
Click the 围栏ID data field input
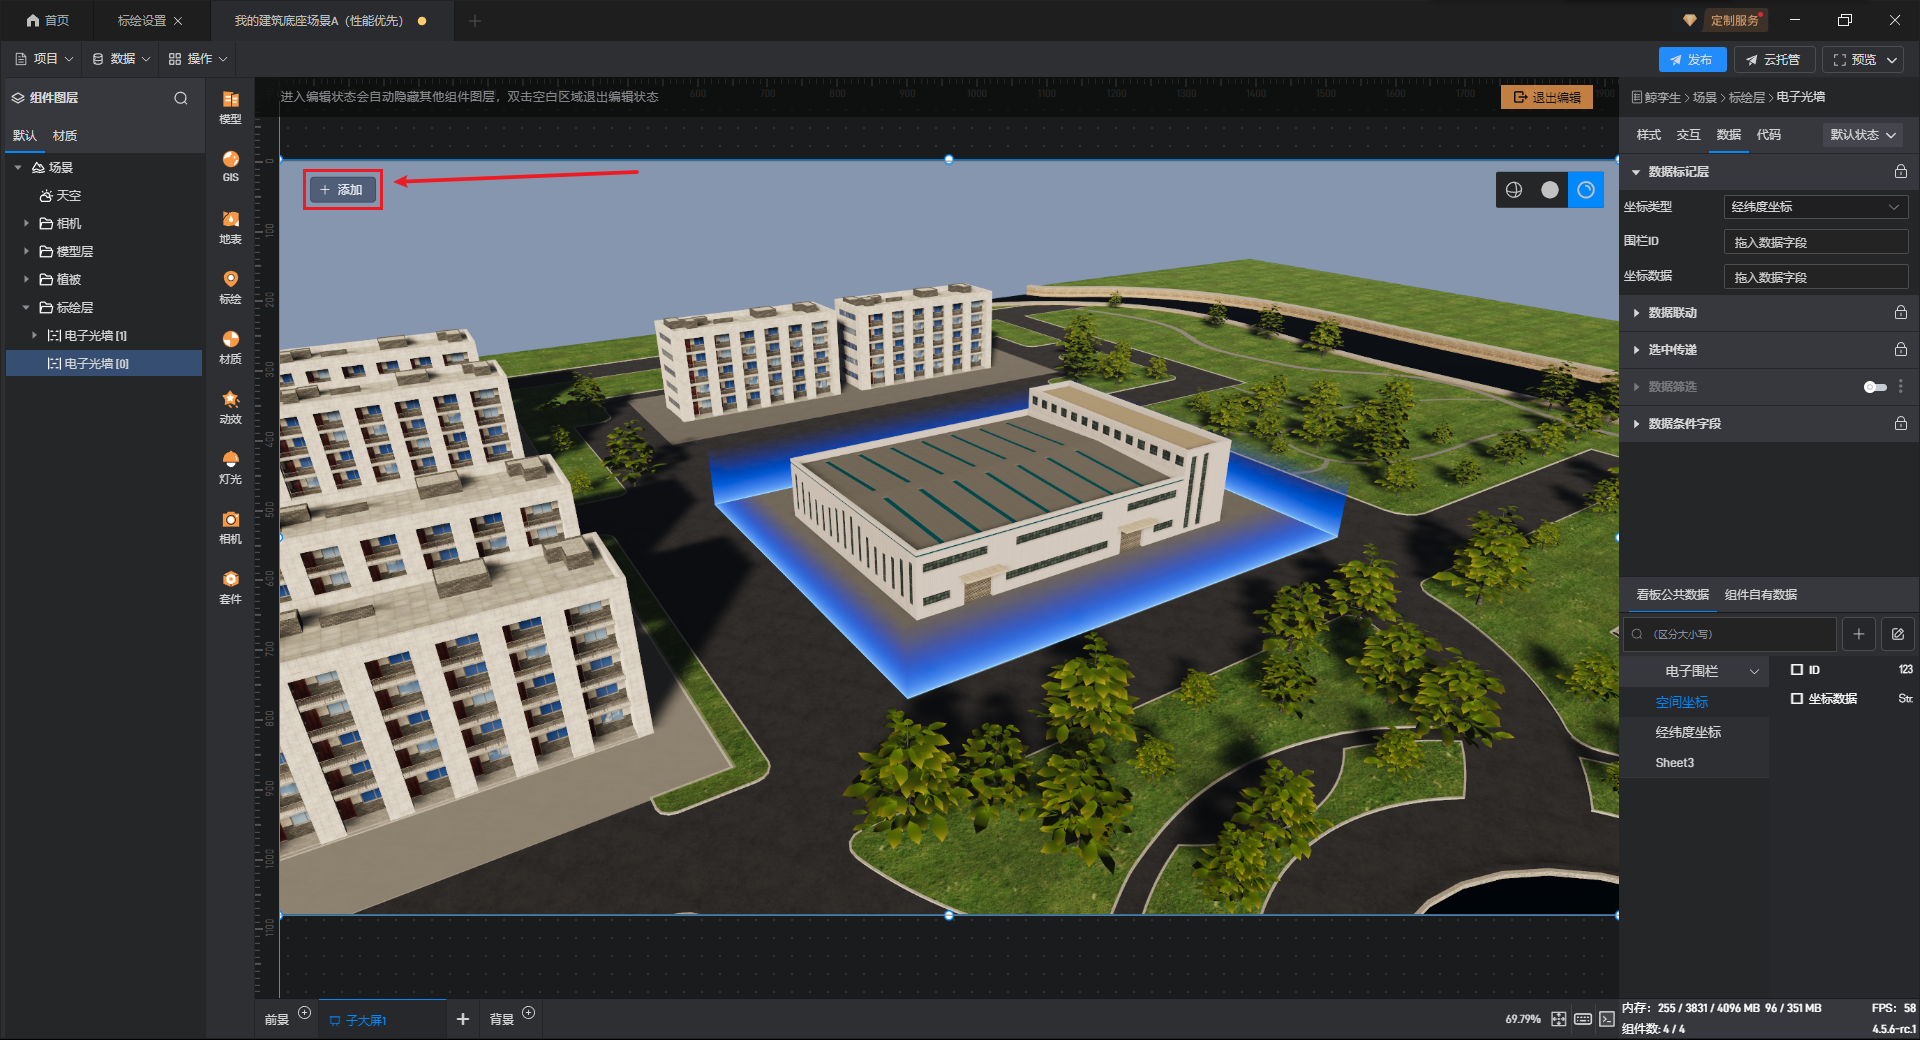1815,242
